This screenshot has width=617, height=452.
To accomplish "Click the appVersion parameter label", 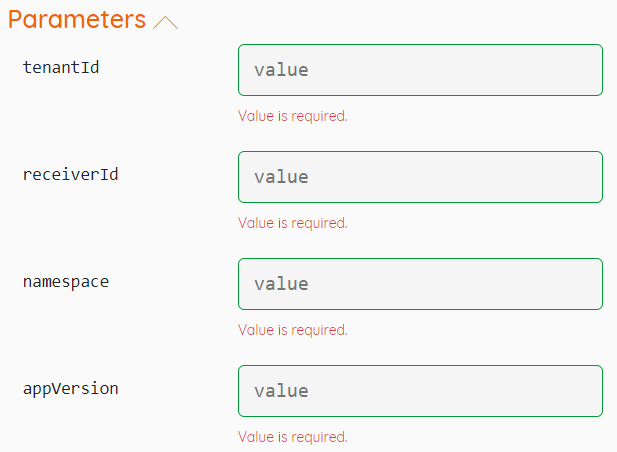I will pos(70,388).
